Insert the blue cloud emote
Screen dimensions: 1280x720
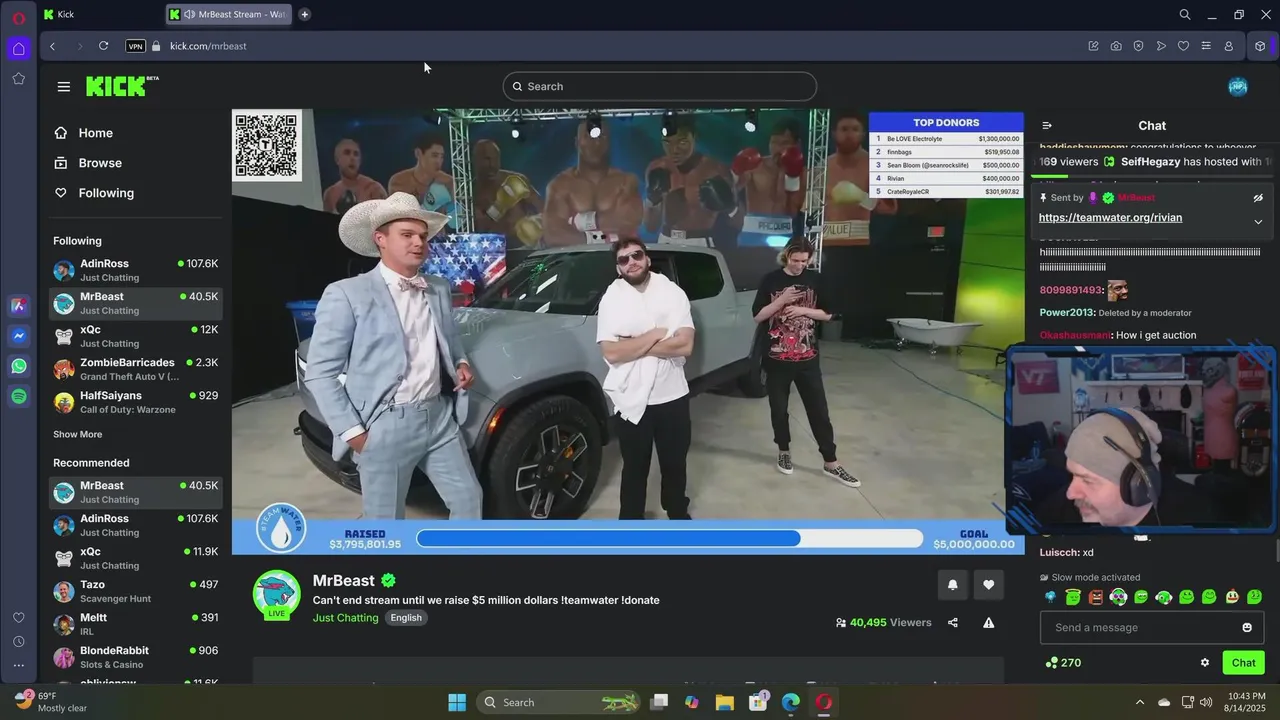tap(1050, 597)
